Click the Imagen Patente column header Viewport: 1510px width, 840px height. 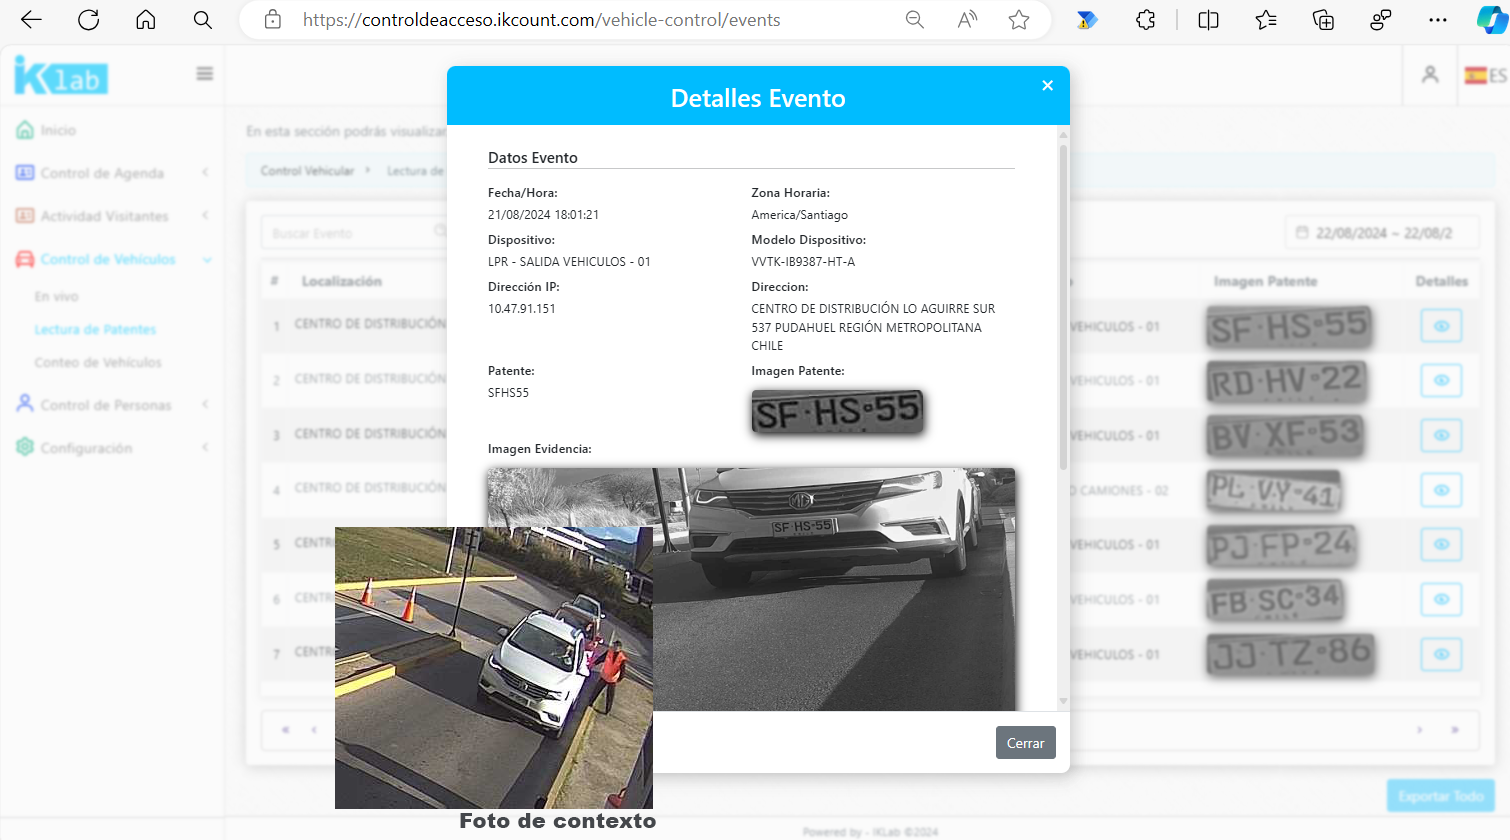(1265, 282)
